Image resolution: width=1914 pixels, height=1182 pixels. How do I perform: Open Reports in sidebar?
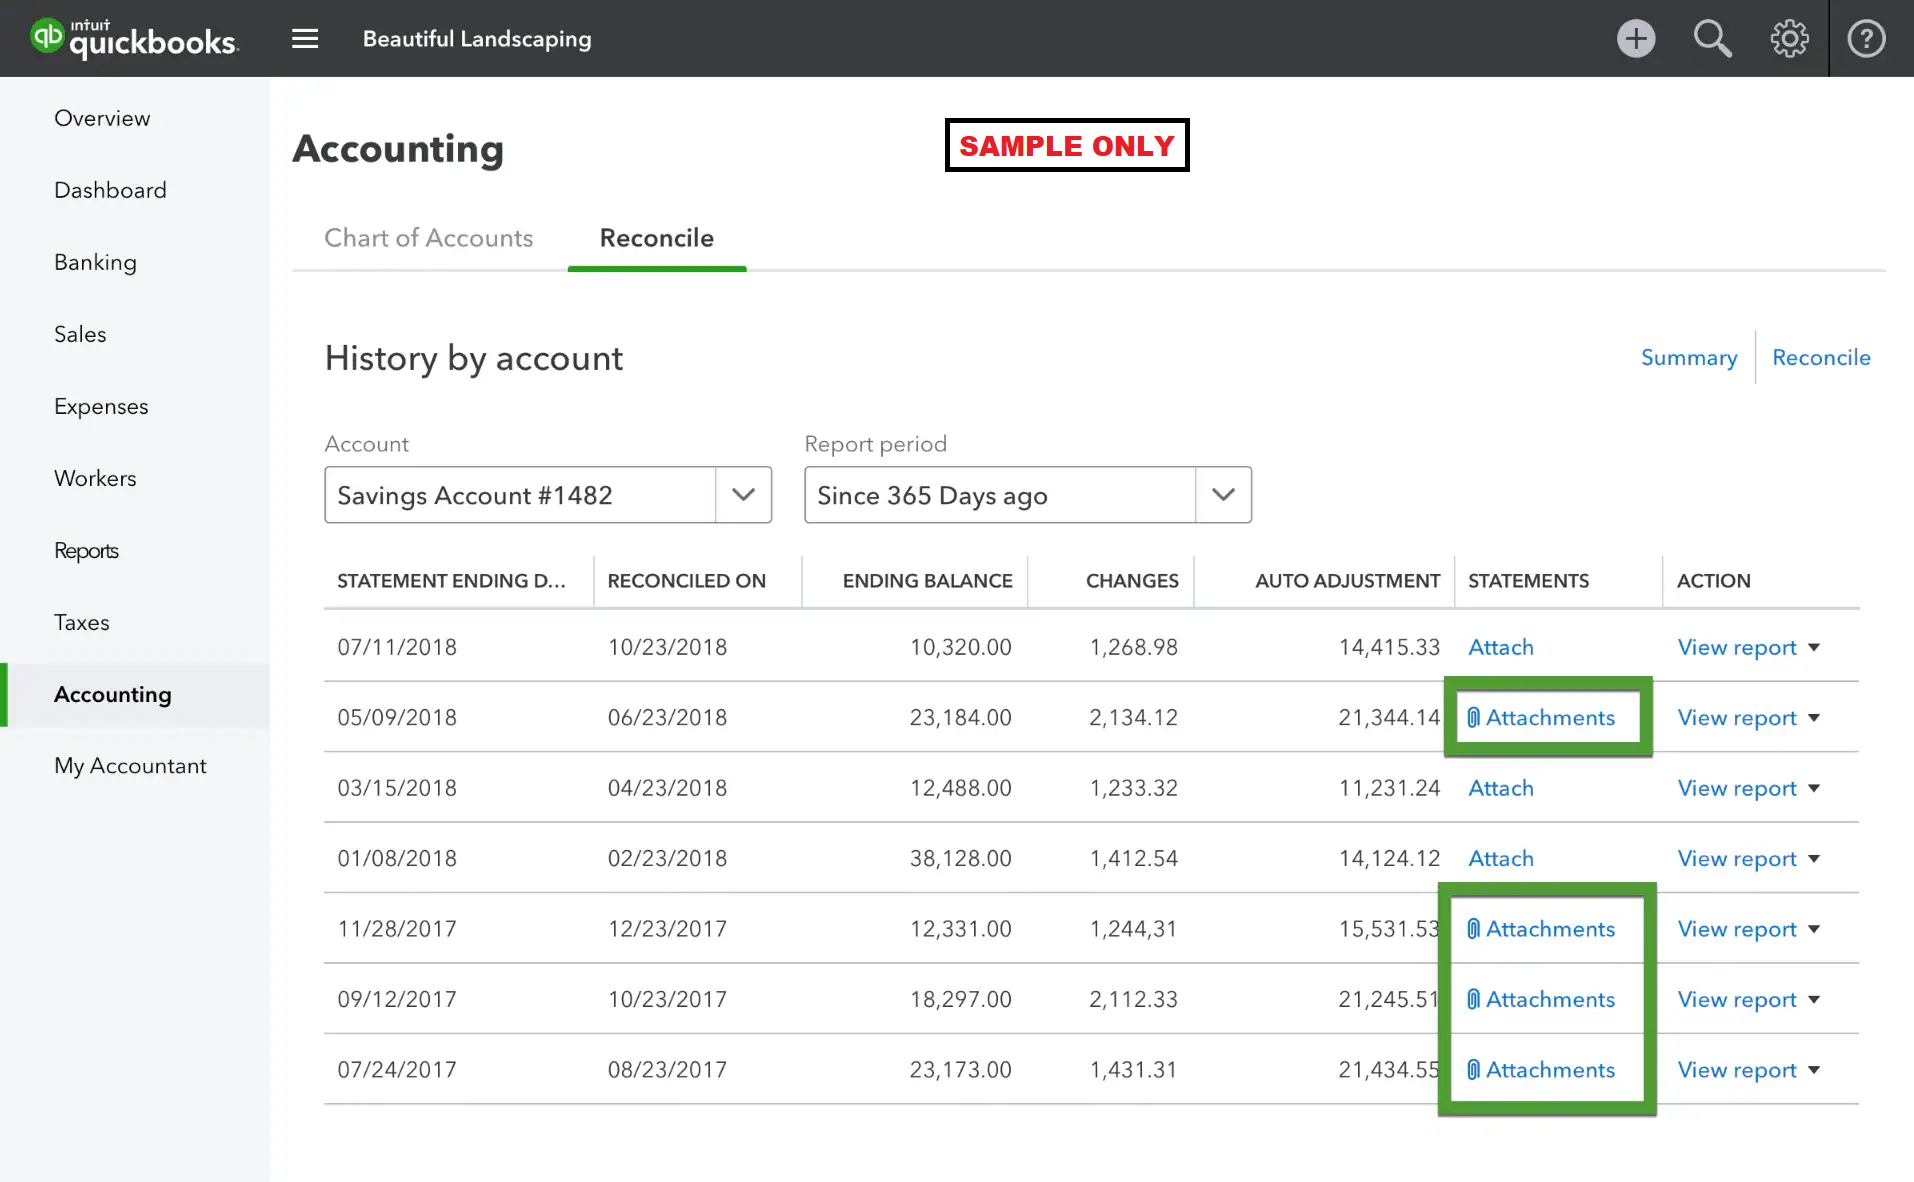(86, 550)
